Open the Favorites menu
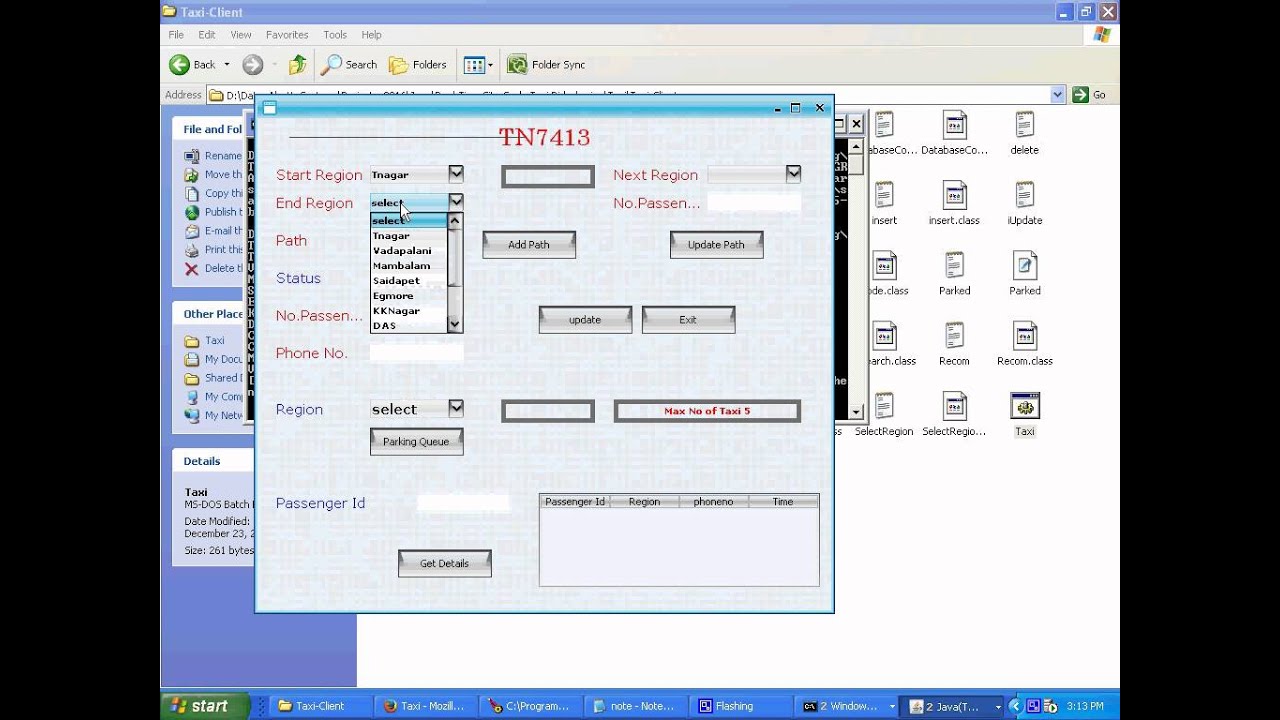The width and height of the screenshot is (1280, 720). point(287,35)
